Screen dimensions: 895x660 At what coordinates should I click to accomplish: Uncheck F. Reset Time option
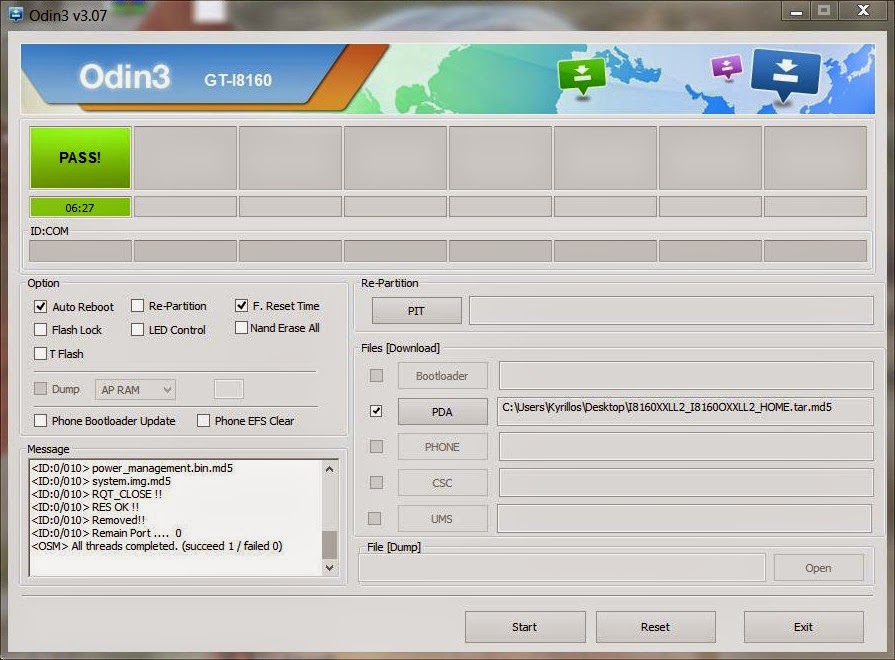(241, 305)
